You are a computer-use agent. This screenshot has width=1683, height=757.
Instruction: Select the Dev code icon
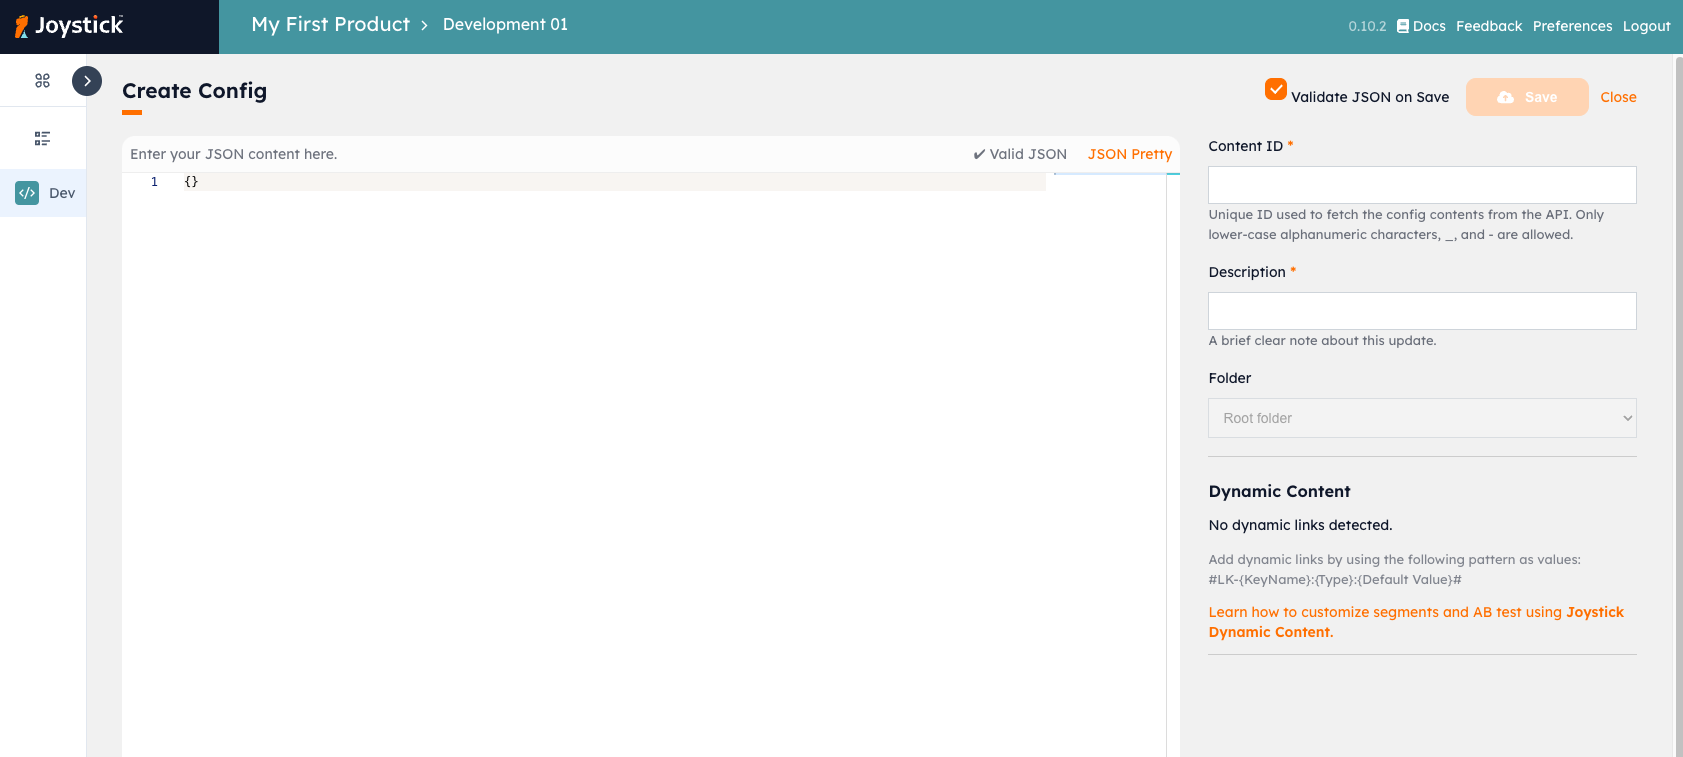tap(27, 193)
